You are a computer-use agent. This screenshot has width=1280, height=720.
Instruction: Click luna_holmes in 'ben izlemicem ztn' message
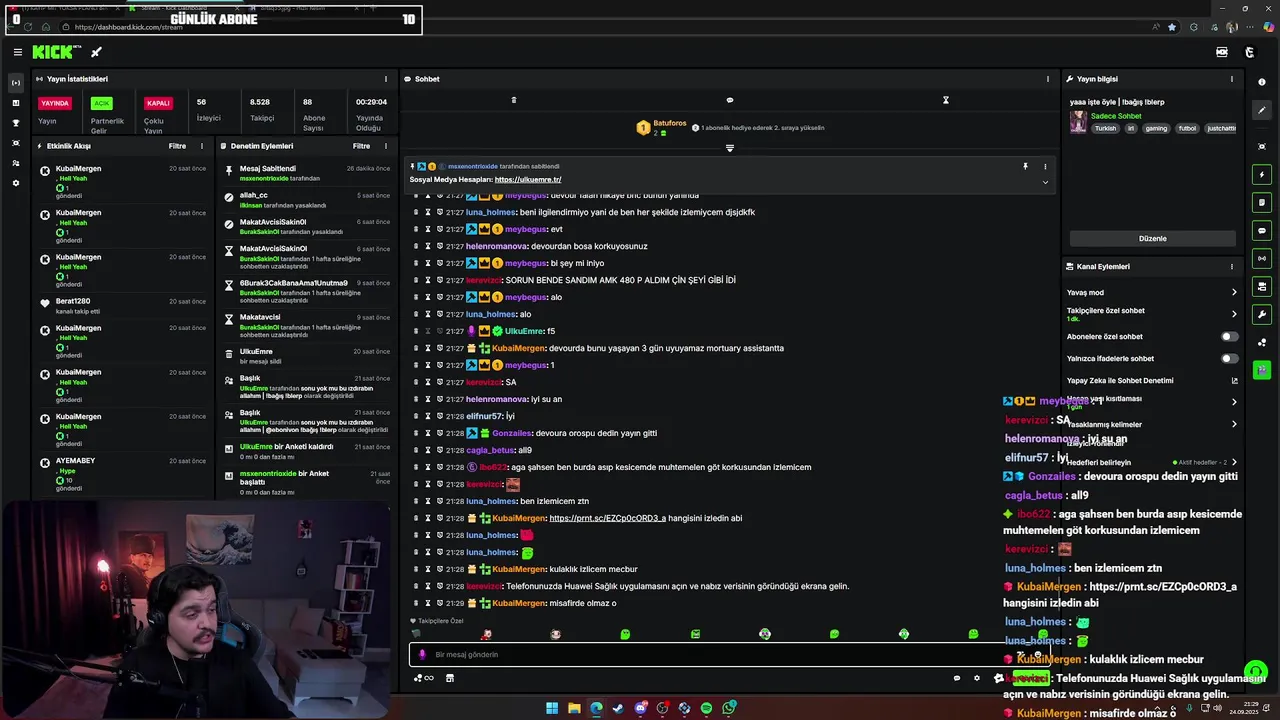pyautogui.click(x=491, y=501)
